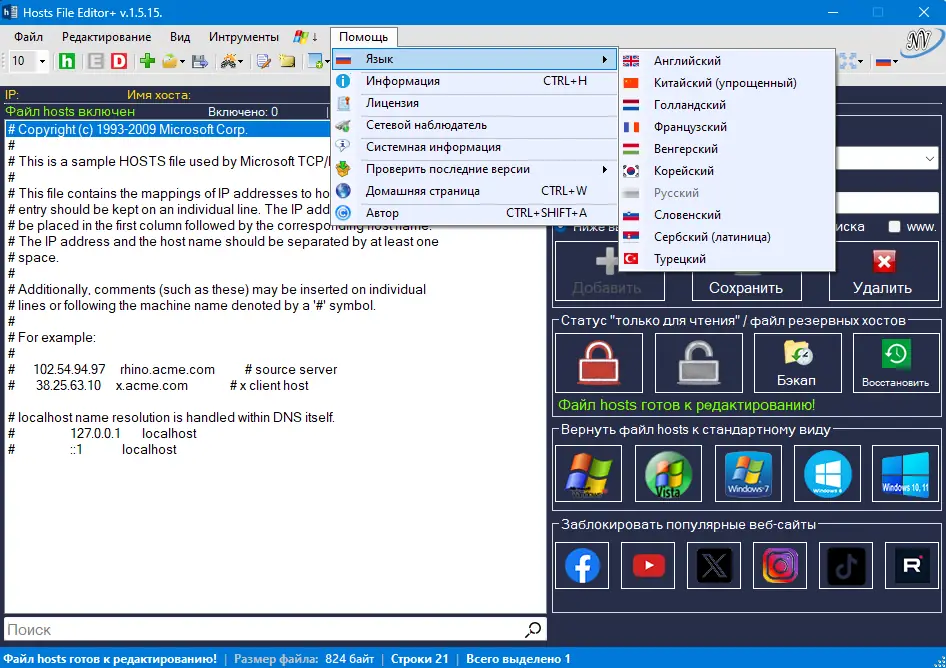This screenshot has width=946, height=668.
Task: Block YouTube via its icon
Action: (x=648, y=565)
